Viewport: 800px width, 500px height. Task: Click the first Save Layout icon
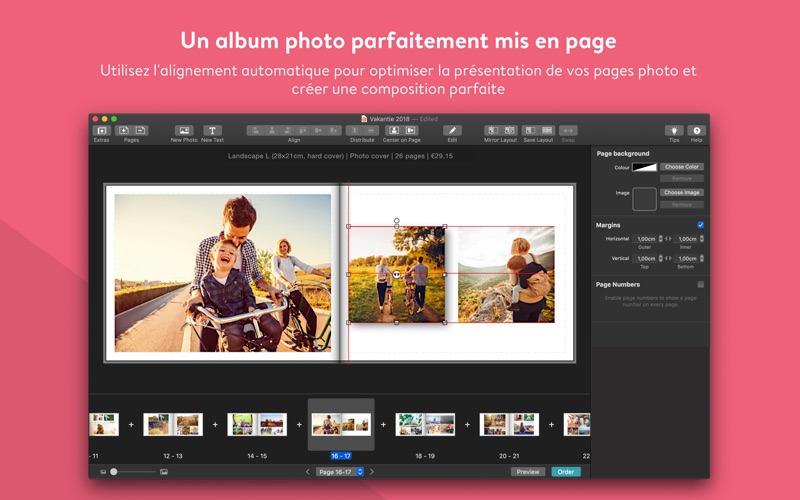coord(530,131)
